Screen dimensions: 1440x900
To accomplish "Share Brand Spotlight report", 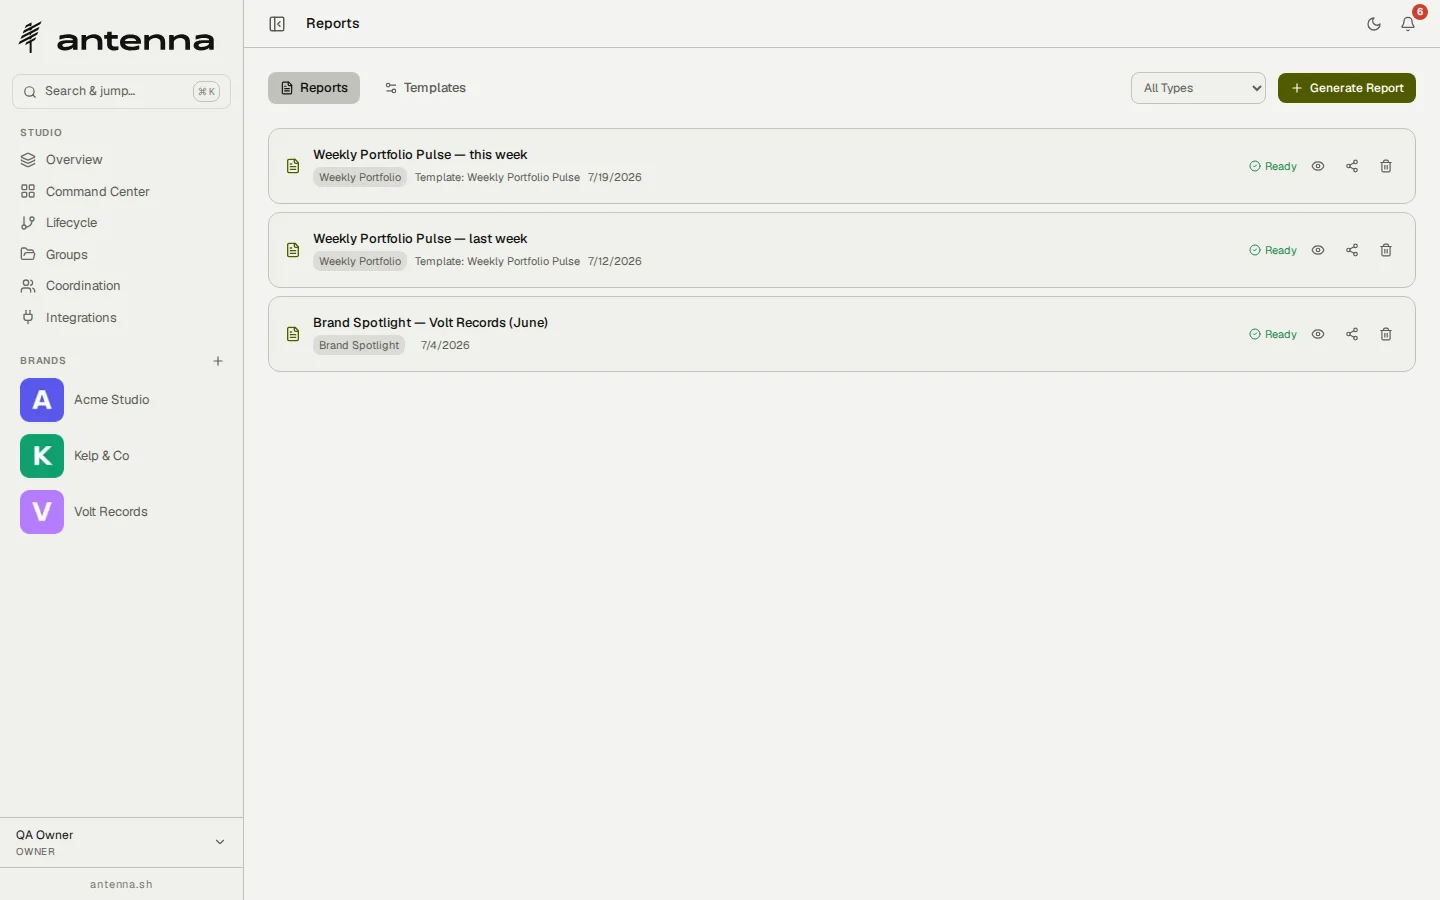I will tap(1352, 334).
